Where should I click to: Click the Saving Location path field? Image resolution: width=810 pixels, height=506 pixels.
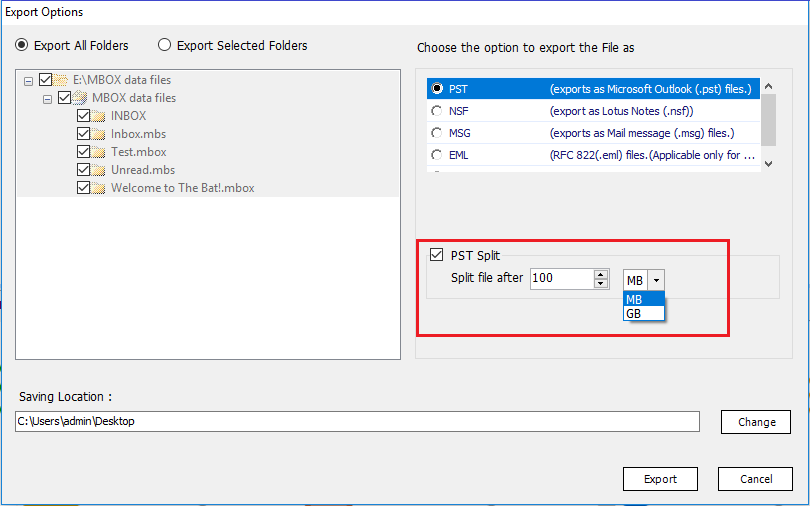[357, 421]
